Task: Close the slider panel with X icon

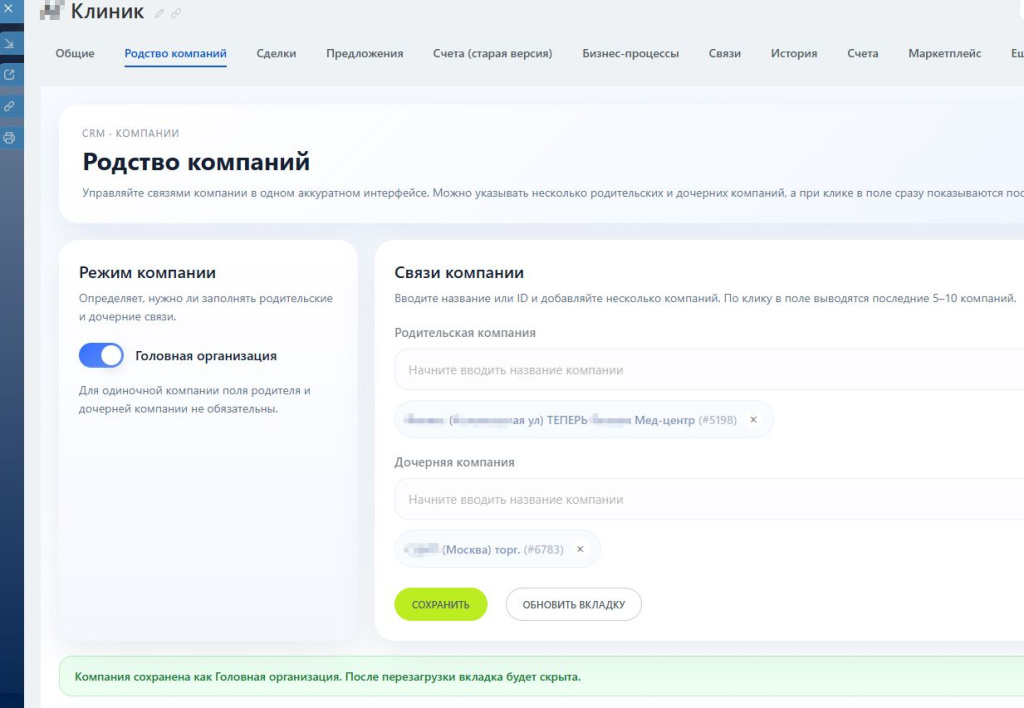Action: click(8, 9)
